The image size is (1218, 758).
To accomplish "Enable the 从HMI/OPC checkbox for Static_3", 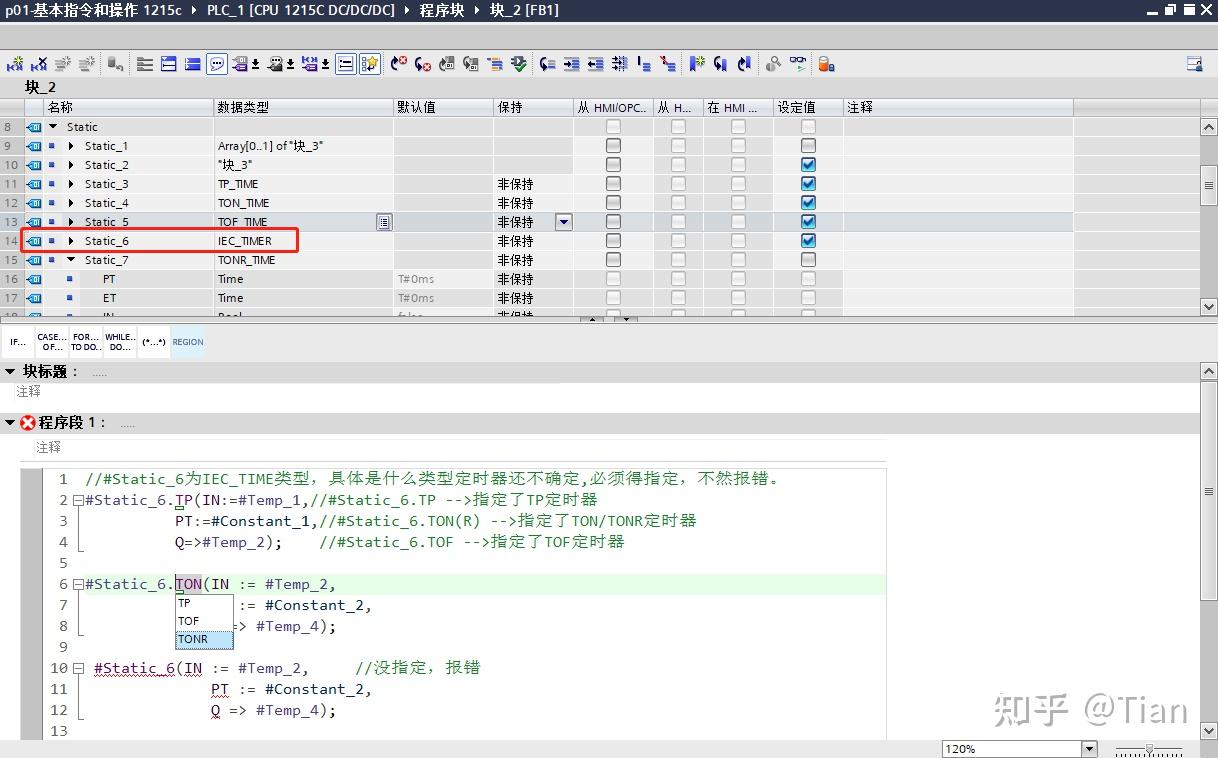I will pyautogui.click(x=615, y=183).
